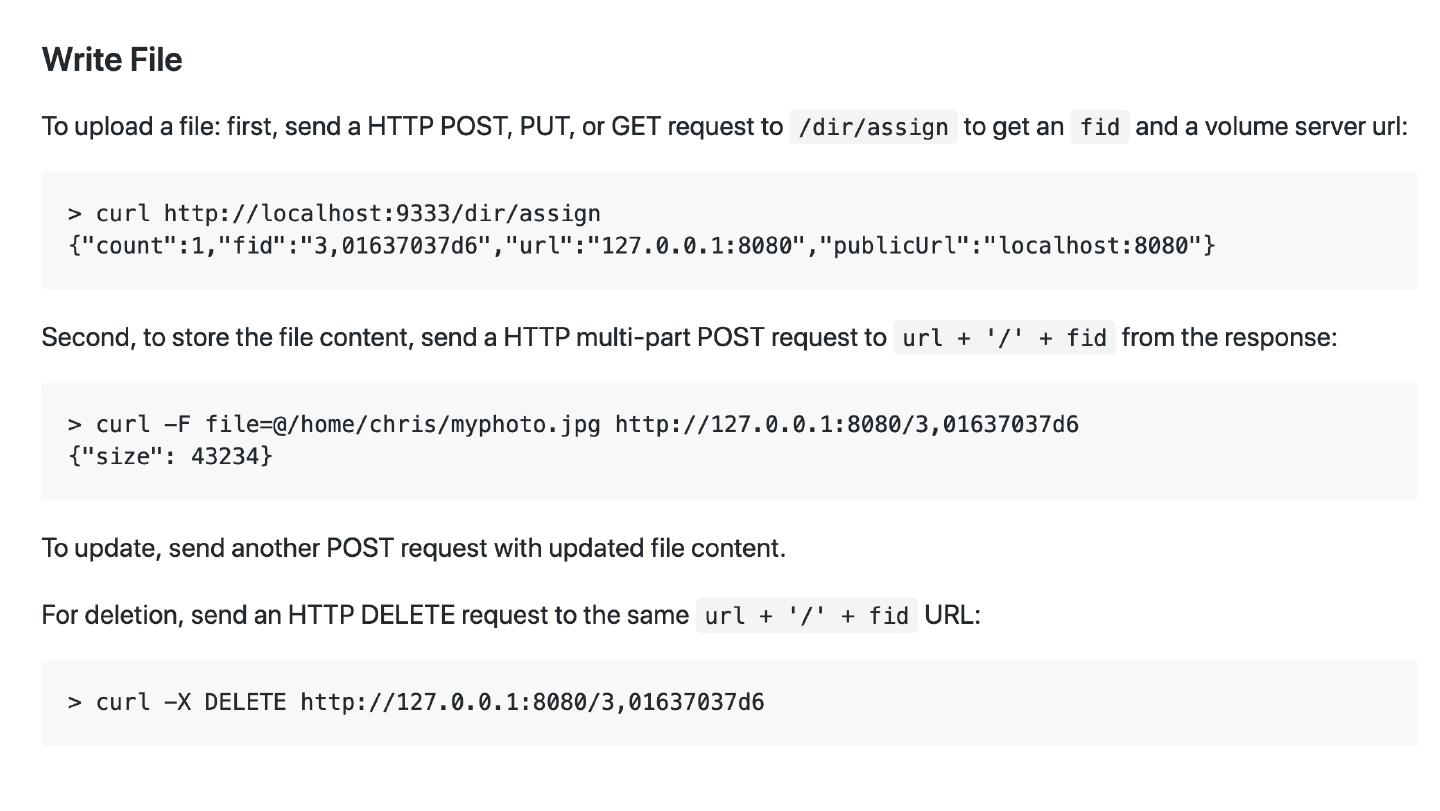This screenshot has width=1440, height=811.
Task: Click url + '/' + fid code before 'from the response'
Action: pos(1004,339)
